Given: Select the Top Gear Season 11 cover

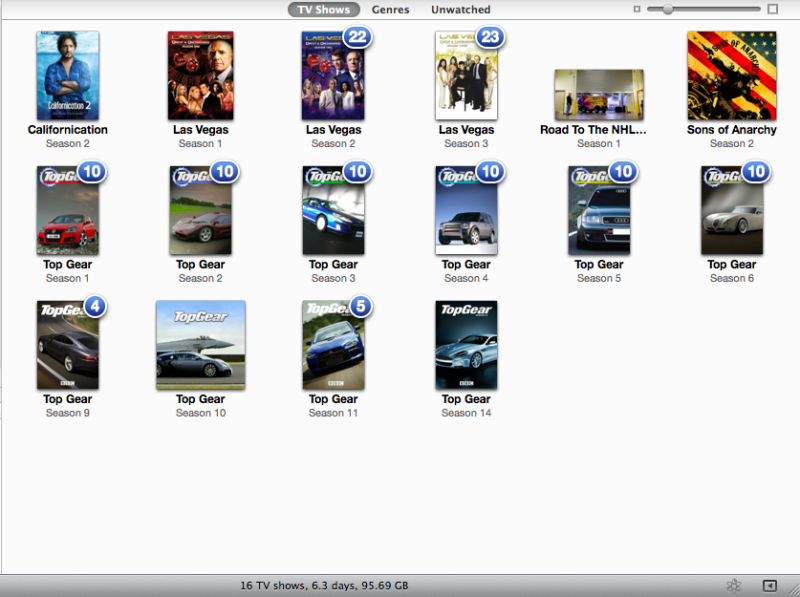Looking at the screenshot, I should point(333,345).
